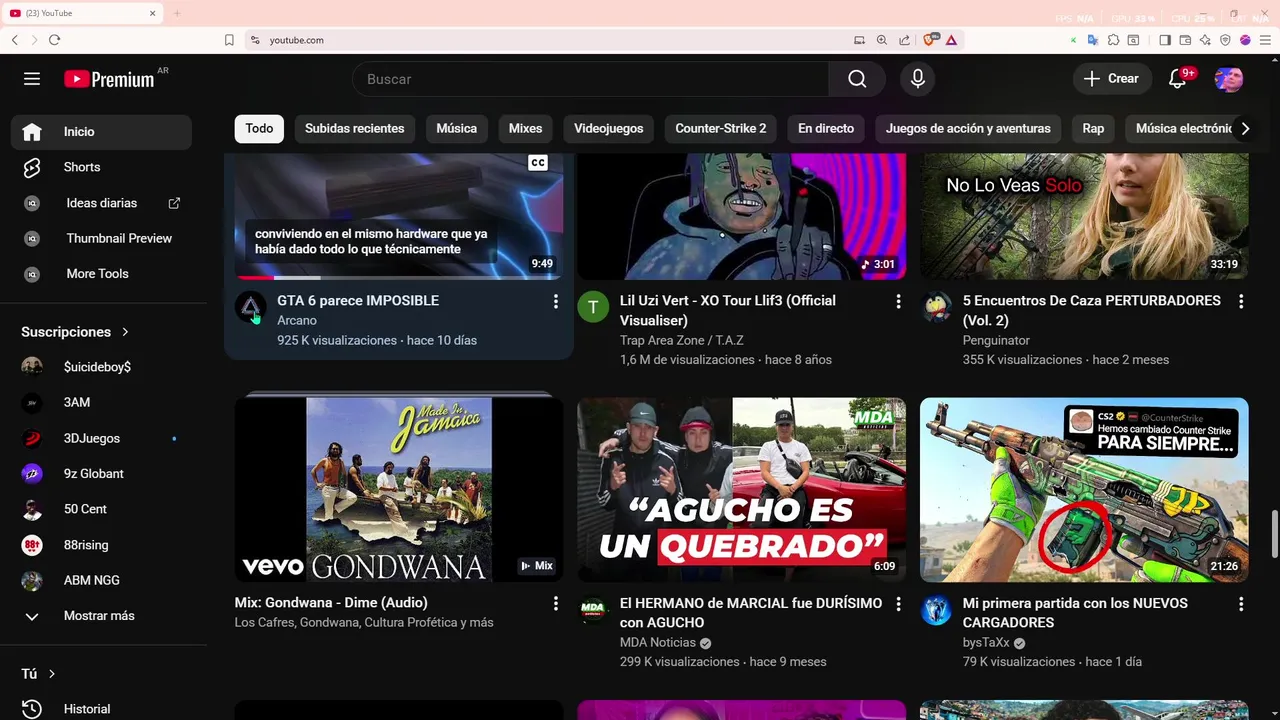The height and width of the screenshot is (720, 1280).
Task: Select Juegos de acción y aventuras chip
Action: (x=968, y=128)
